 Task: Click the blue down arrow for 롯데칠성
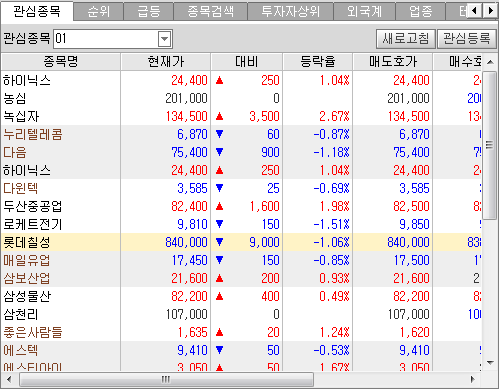(219, 242)
